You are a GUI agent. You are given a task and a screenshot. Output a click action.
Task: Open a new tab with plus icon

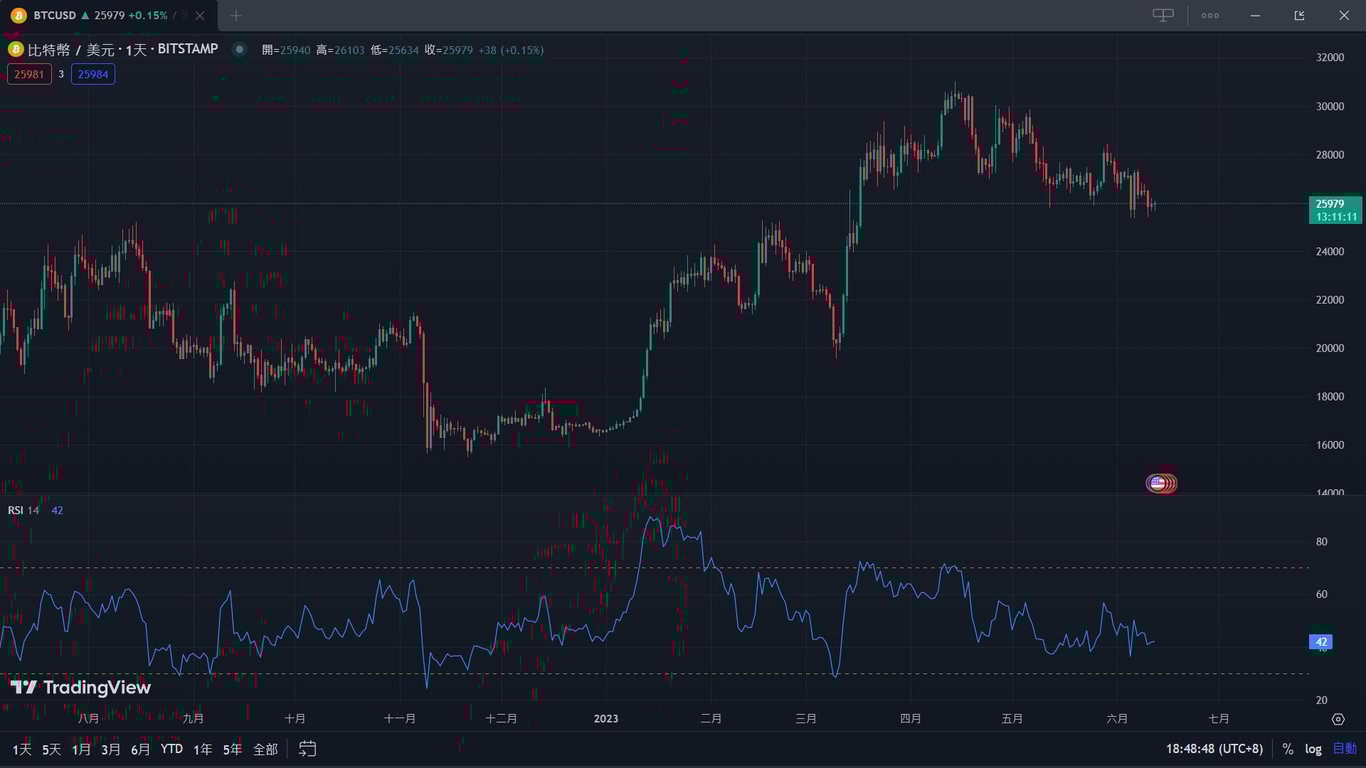[x=236, y=16]
